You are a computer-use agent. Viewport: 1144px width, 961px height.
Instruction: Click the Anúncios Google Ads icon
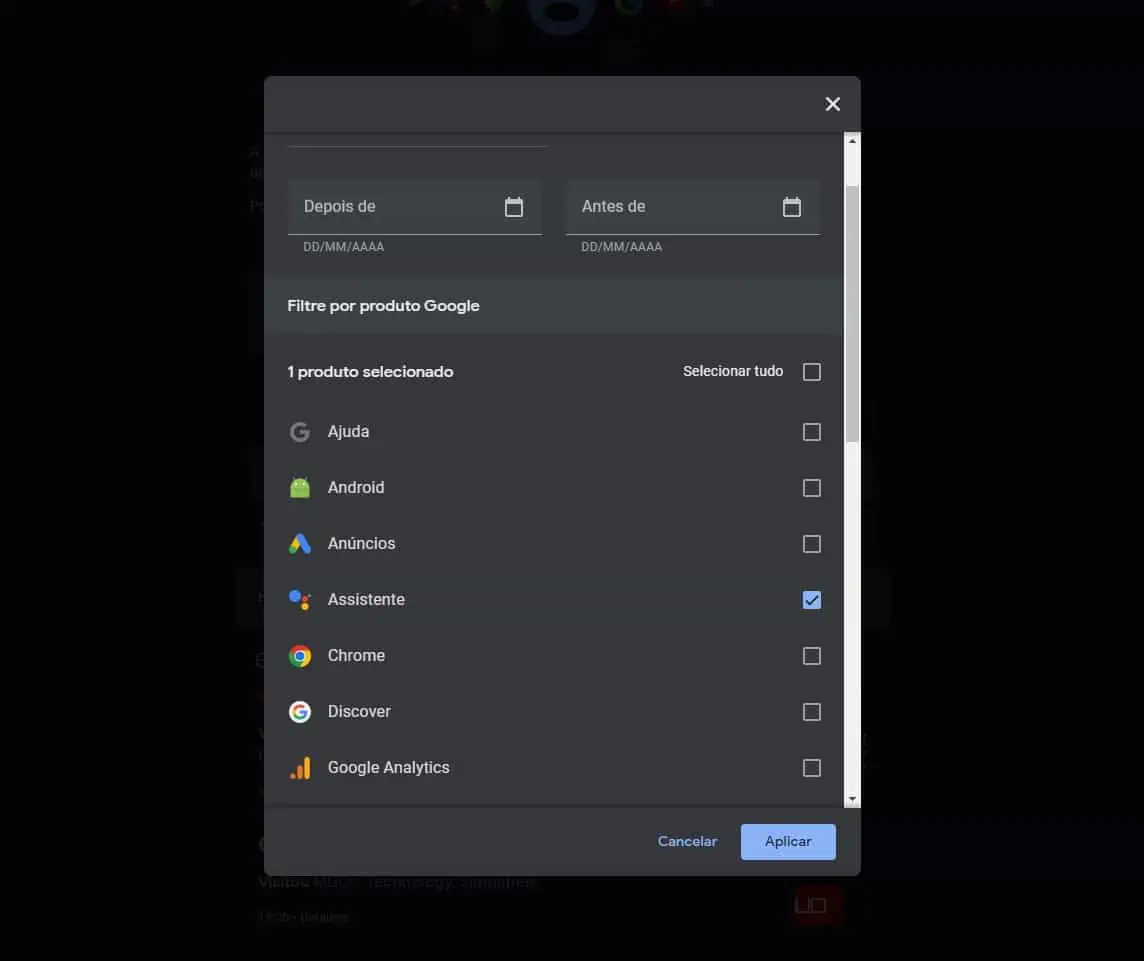[300, 544]
